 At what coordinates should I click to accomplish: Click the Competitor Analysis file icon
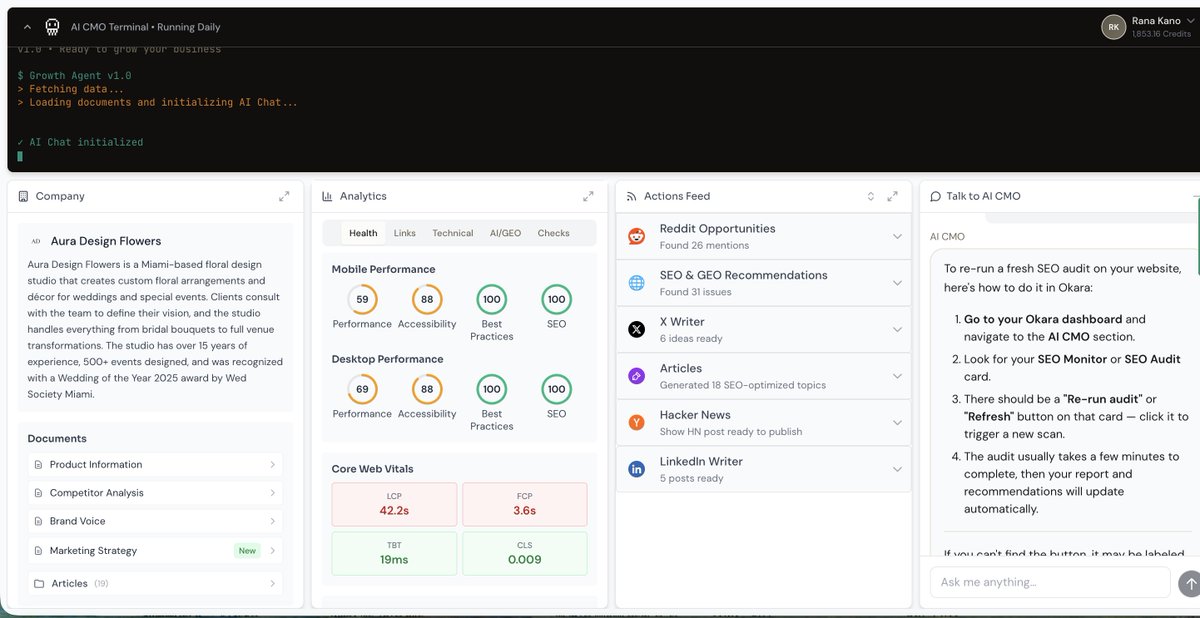point(39,493)
